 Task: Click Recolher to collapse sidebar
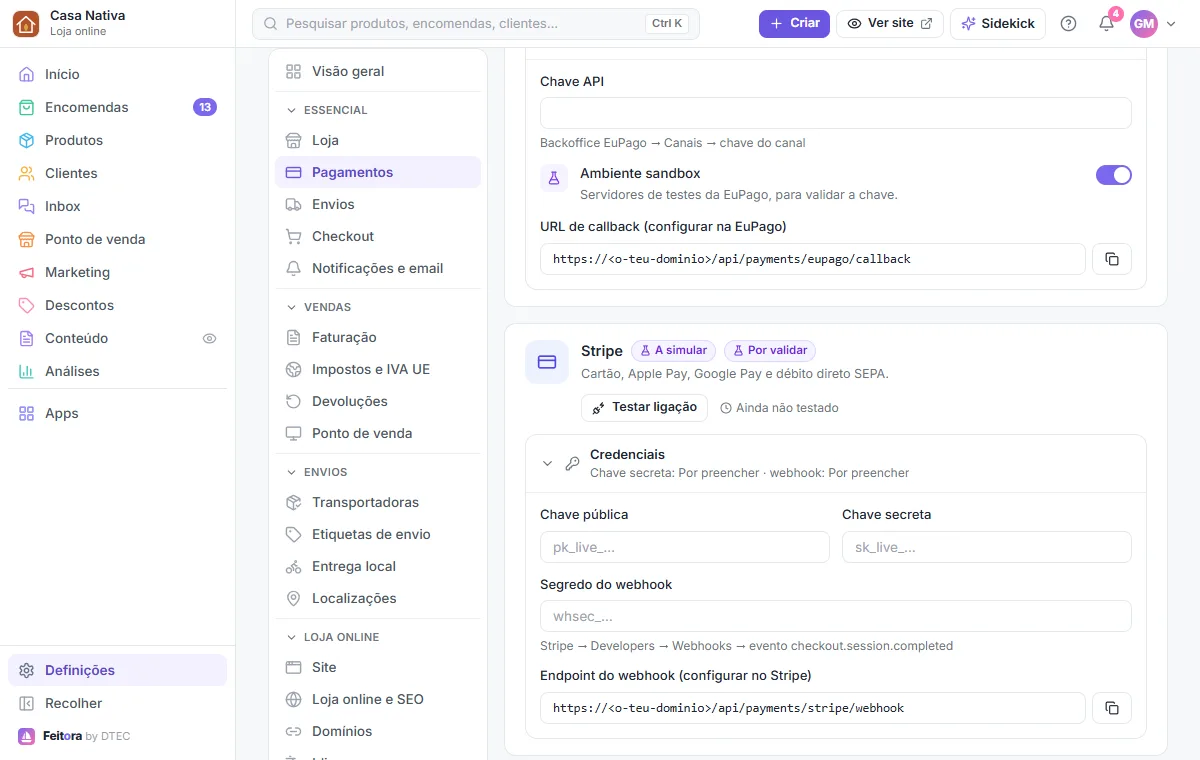(117, 703)
